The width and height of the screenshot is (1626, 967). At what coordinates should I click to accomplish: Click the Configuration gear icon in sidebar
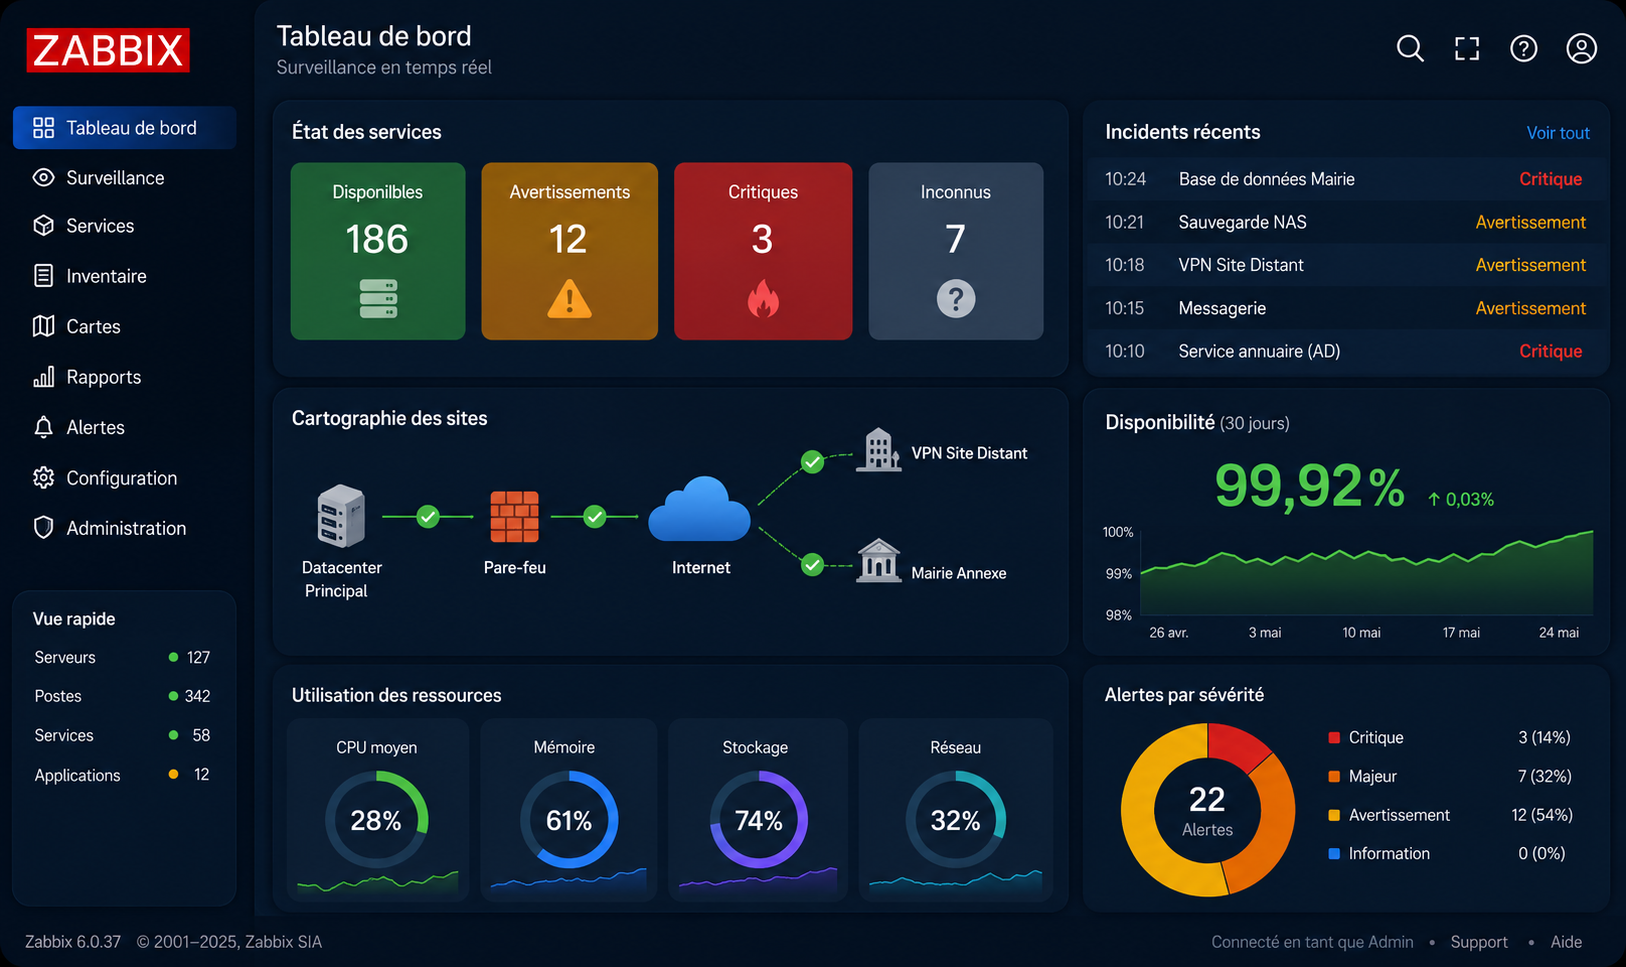pos(43,478)
